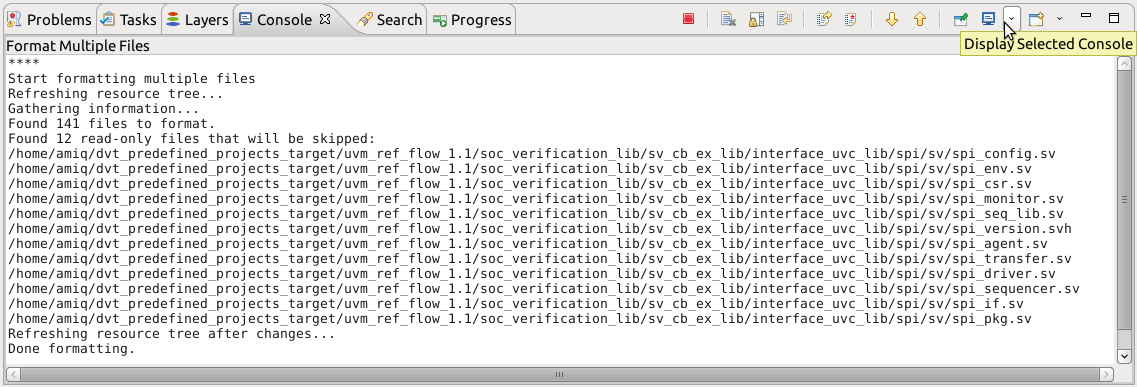The width and height of the screenshot is (1137, 387).
Task: Toggle the Pin Console icon
Action: (961, 20)
